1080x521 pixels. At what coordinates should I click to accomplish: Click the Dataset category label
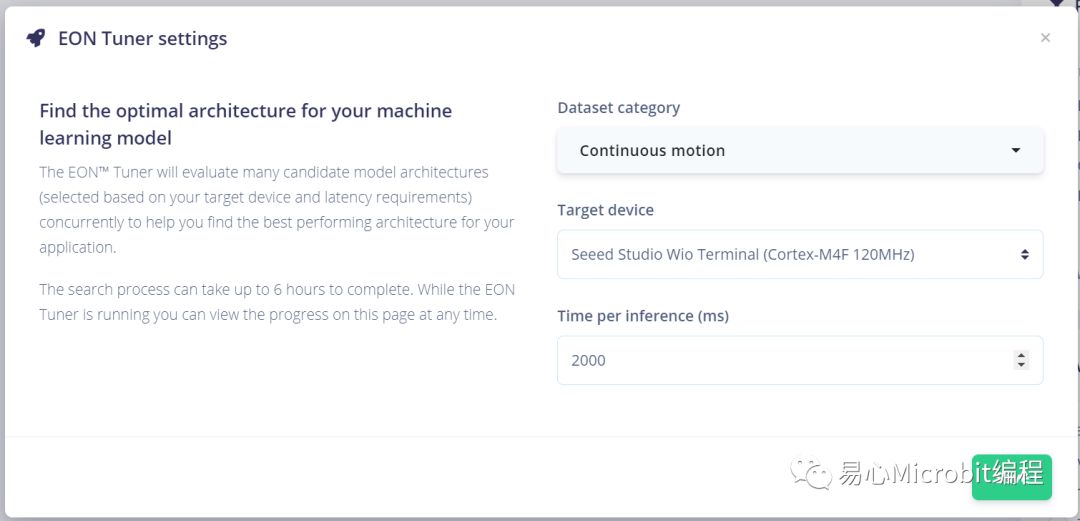pos(618,108)
